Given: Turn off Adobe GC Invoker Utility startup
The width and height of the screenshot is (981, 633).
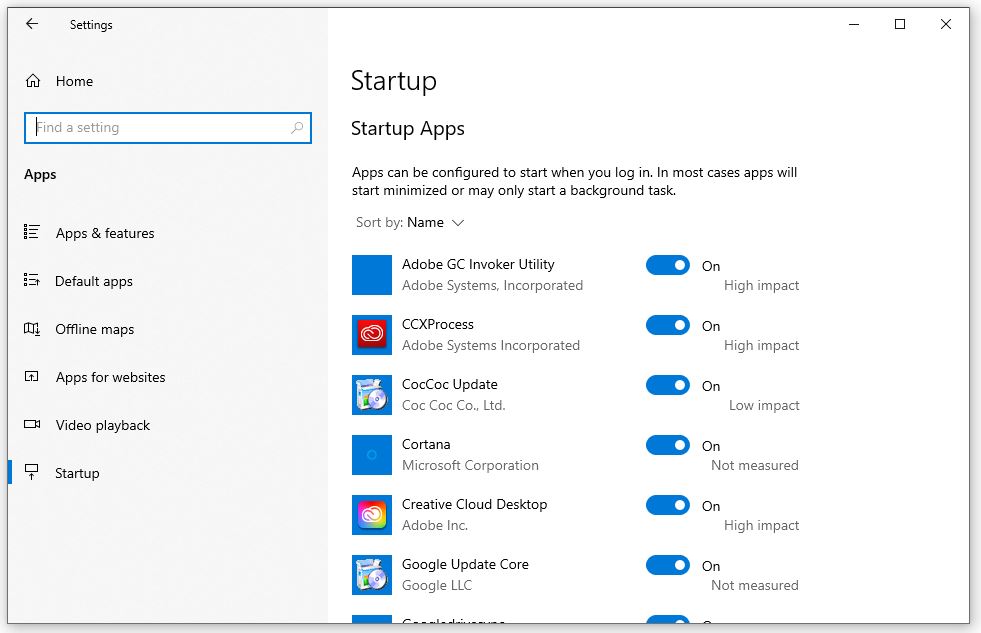Looking at the screenshot, I should (x=668, y=265).
